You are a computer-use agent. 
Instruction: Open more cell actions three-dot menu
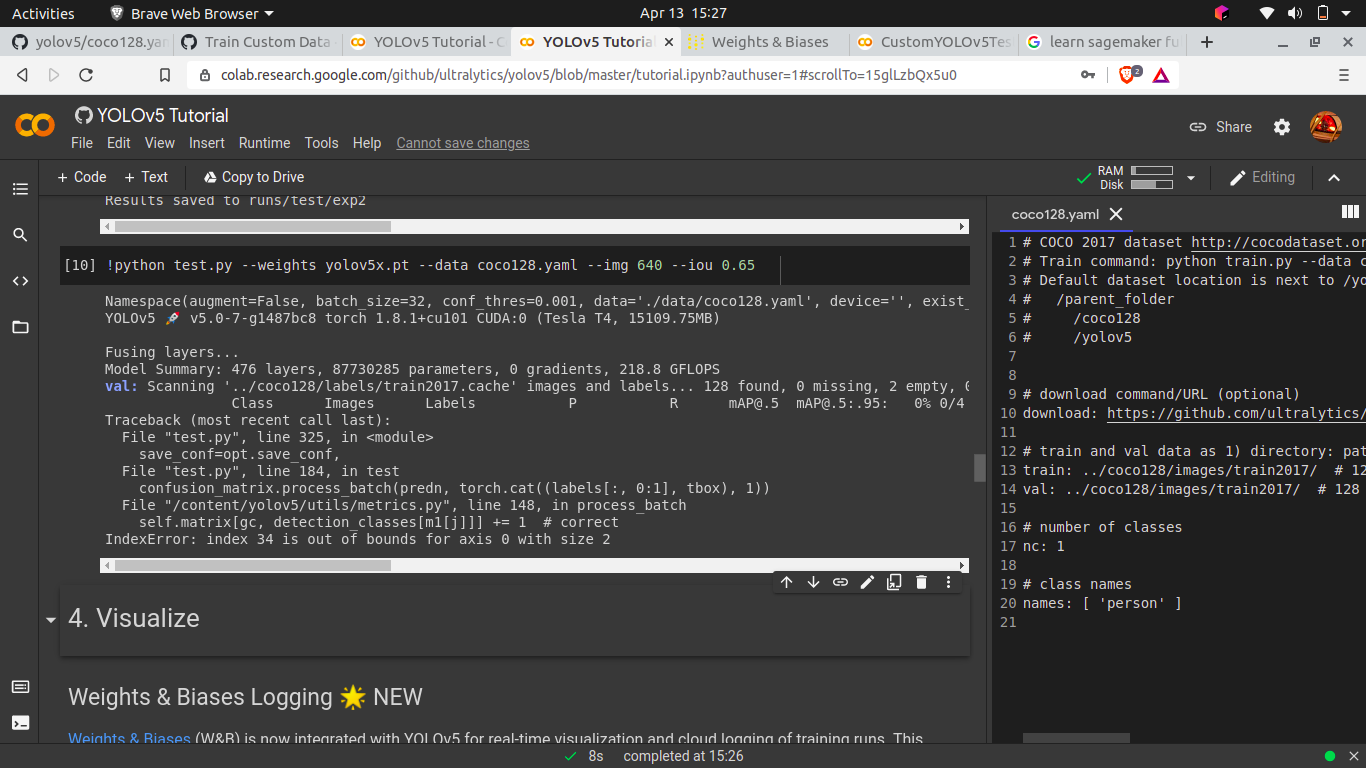949,582
